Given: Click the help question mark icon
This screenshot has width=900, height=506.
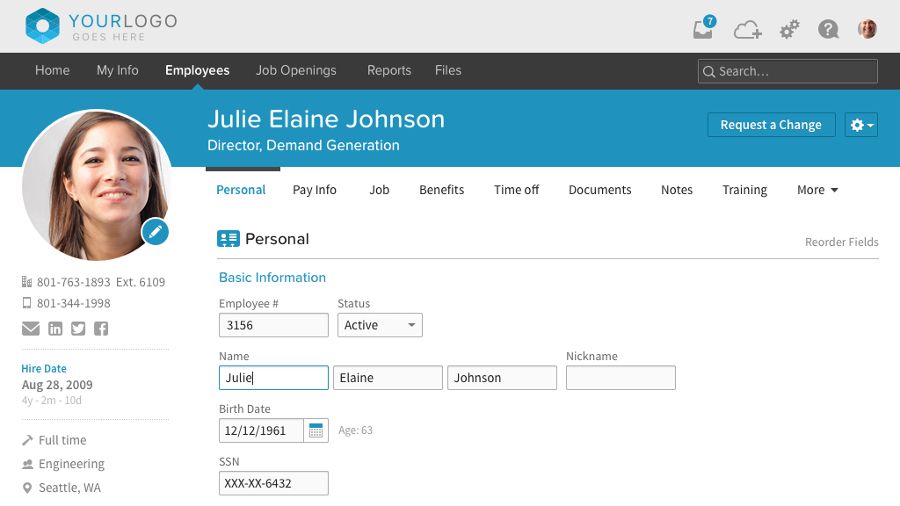Looking at the screenshot, I should pos(828,30).
